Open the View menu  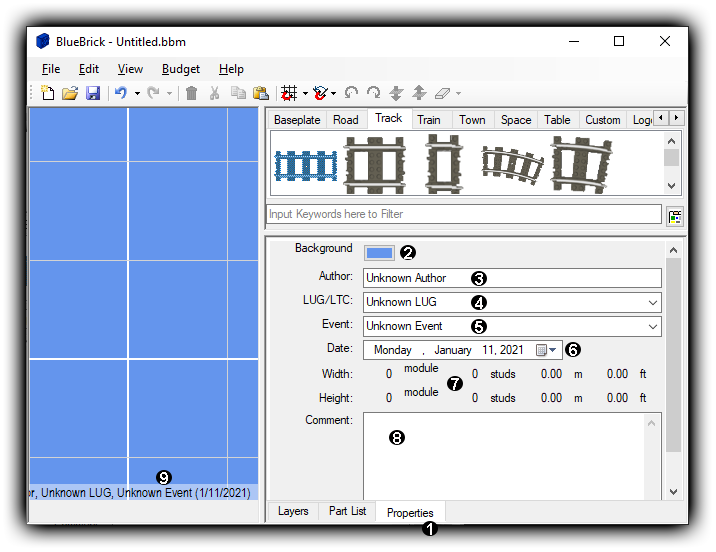(x=130, y=69)
